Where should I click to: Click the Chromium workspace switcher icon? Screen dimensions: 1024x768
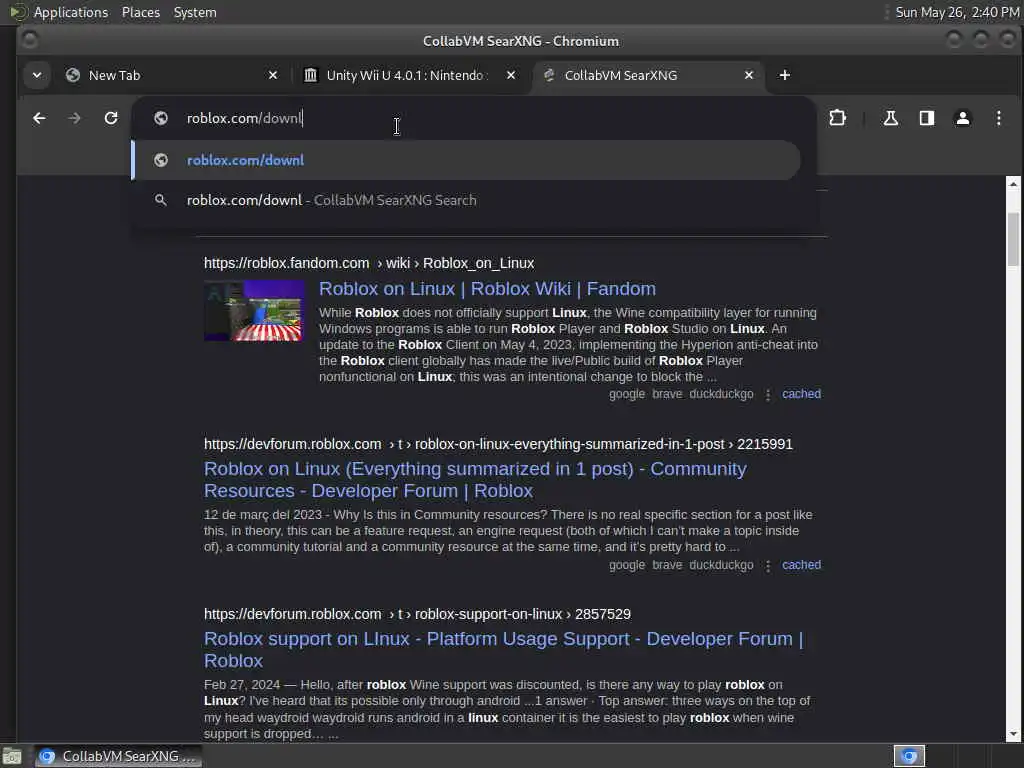point(909,756)
